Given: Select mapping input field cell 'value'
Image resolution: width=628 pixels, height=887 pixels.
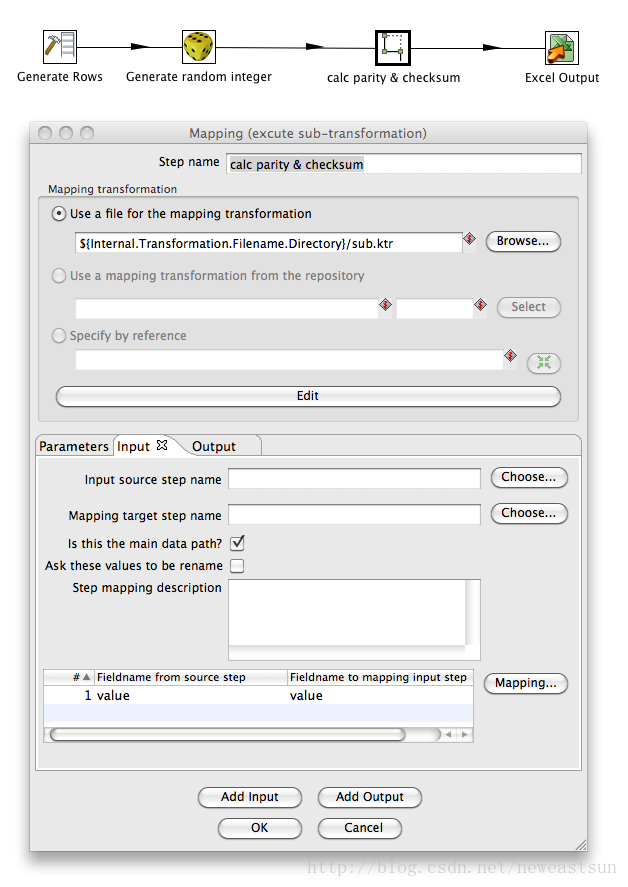Looking at the screenshot, I should 380,695.
